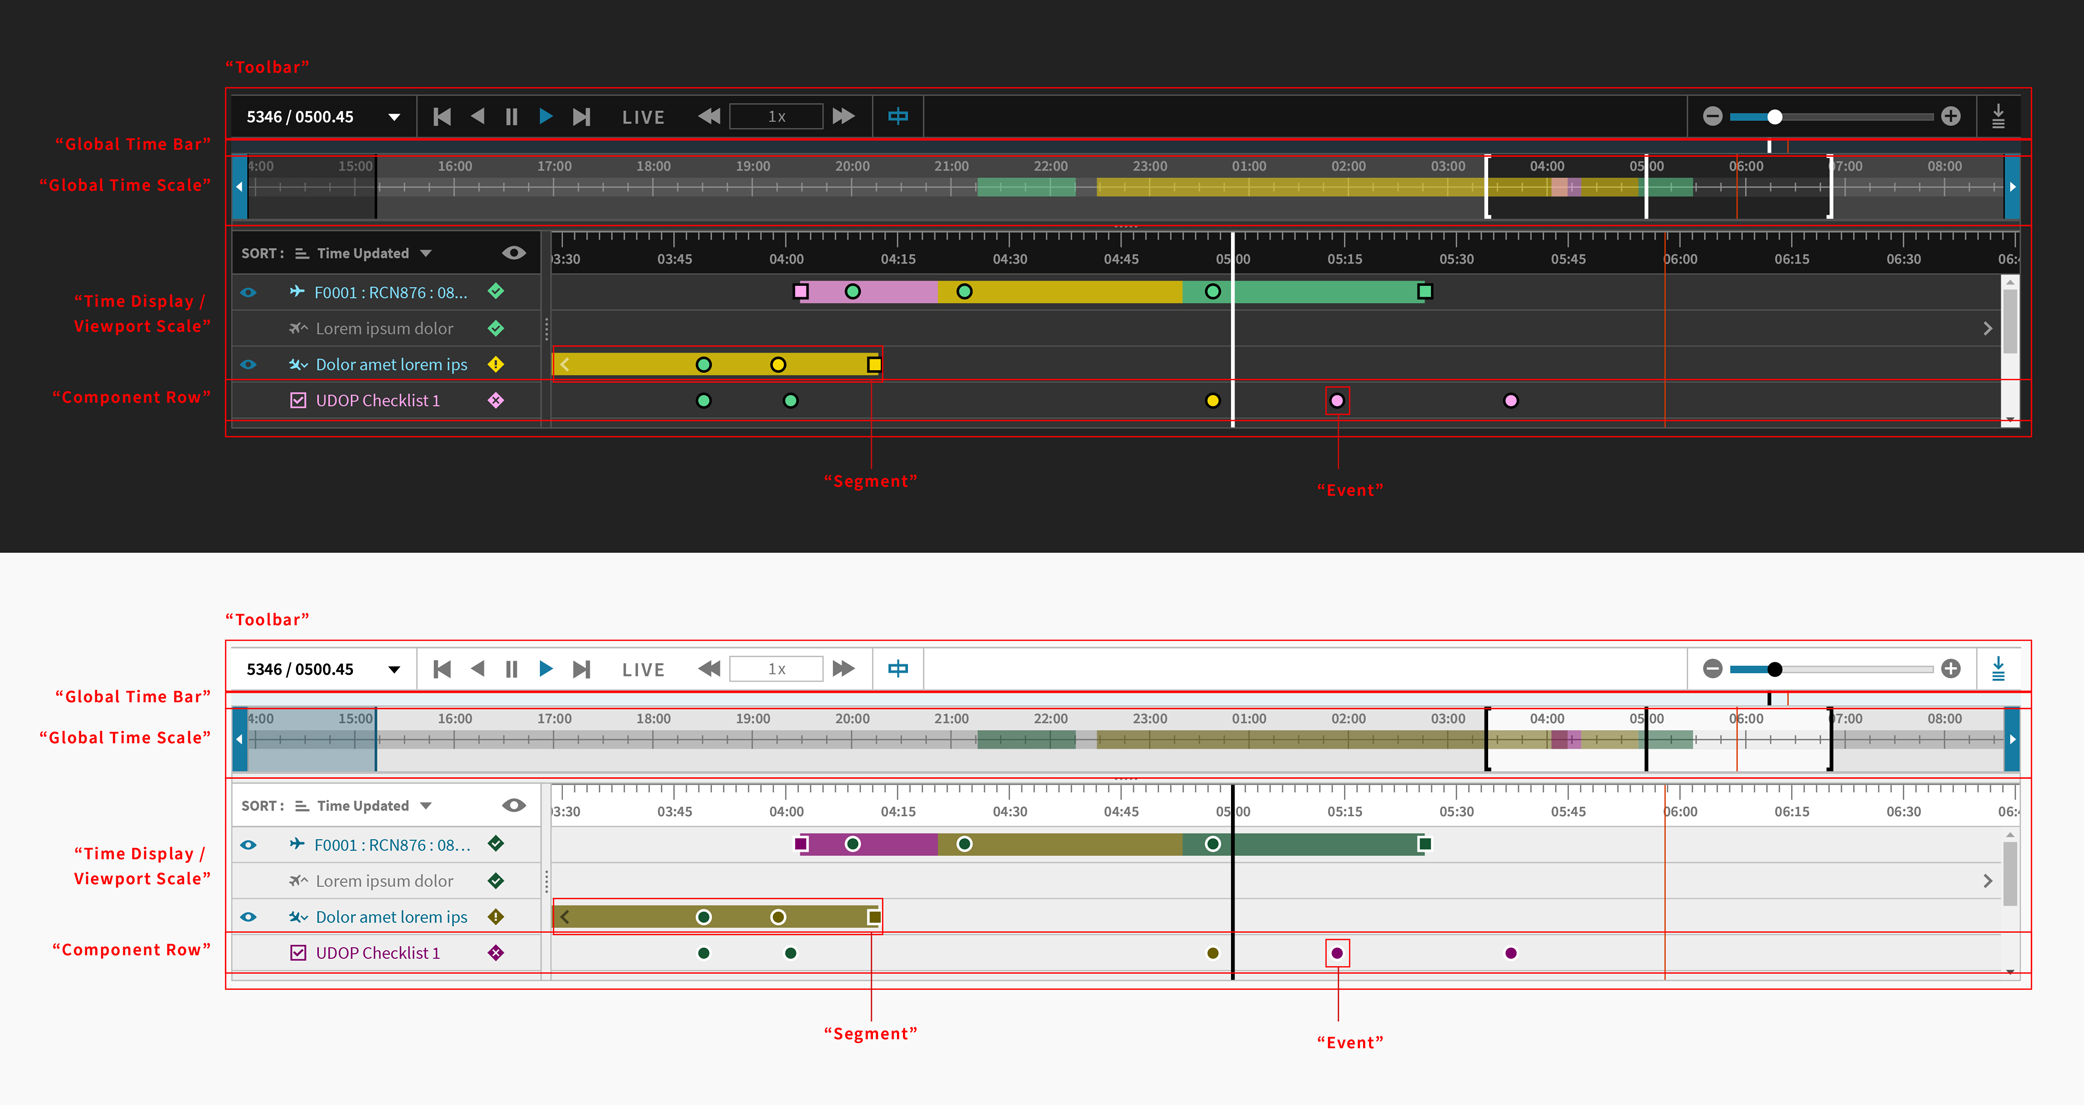Click the zoom slider handle in dark toolbar
This screenshot has width=2084, height=1105.
tap(1774, 117)
